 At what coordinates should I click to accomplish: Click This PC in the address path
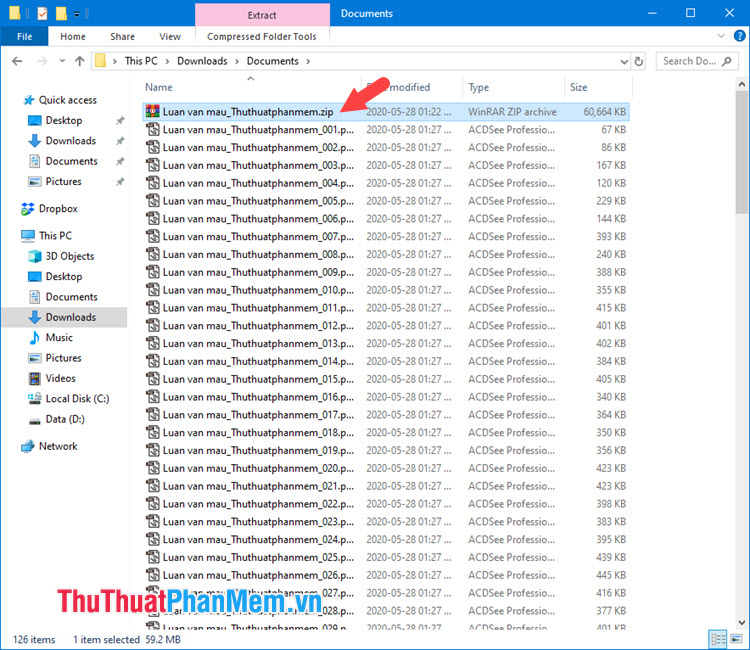click(x=141, y=61)
